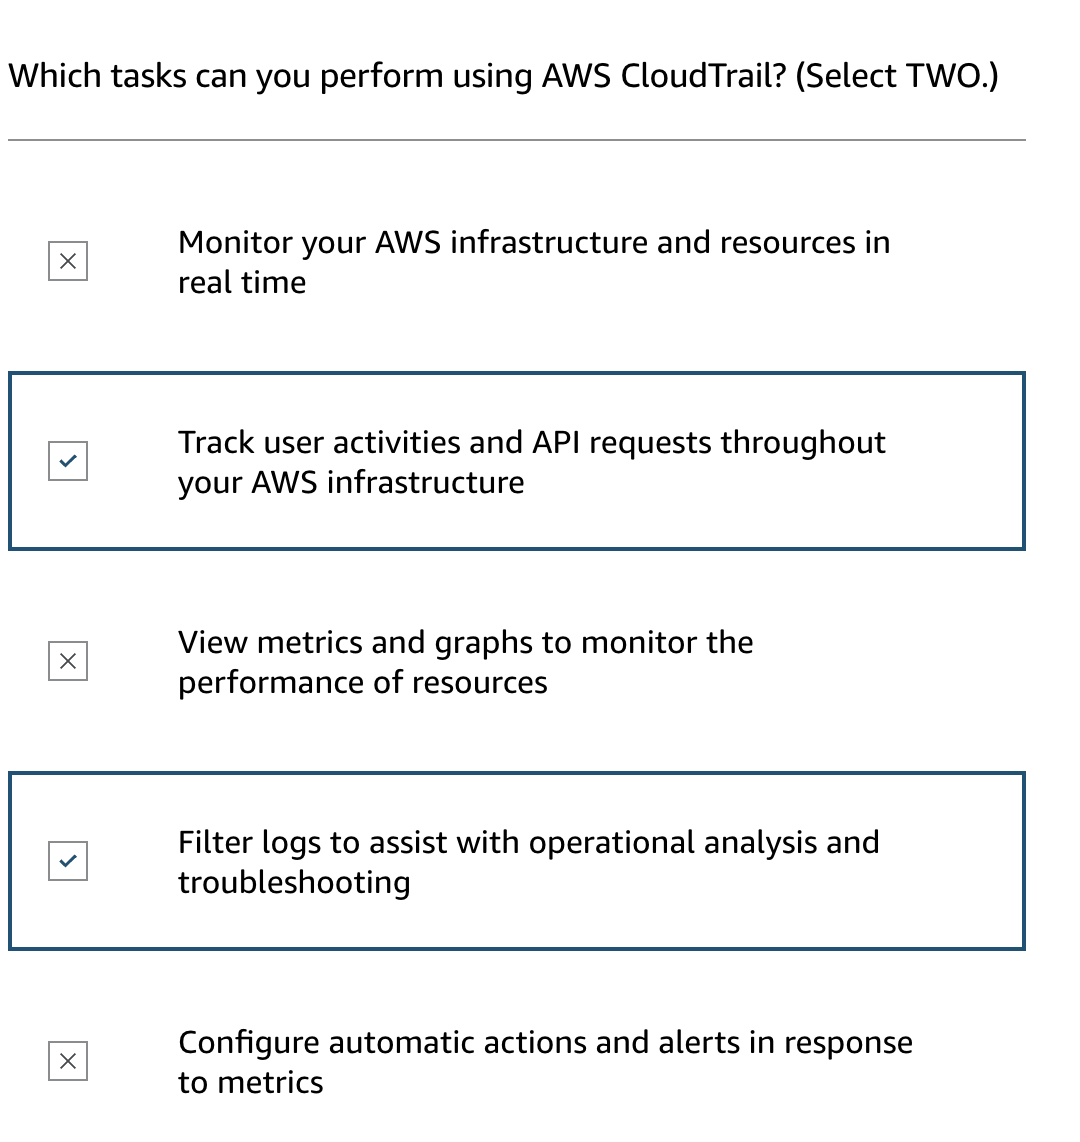Toggle the 'View metrics and graphs' checkbox

tap(68, 661)
